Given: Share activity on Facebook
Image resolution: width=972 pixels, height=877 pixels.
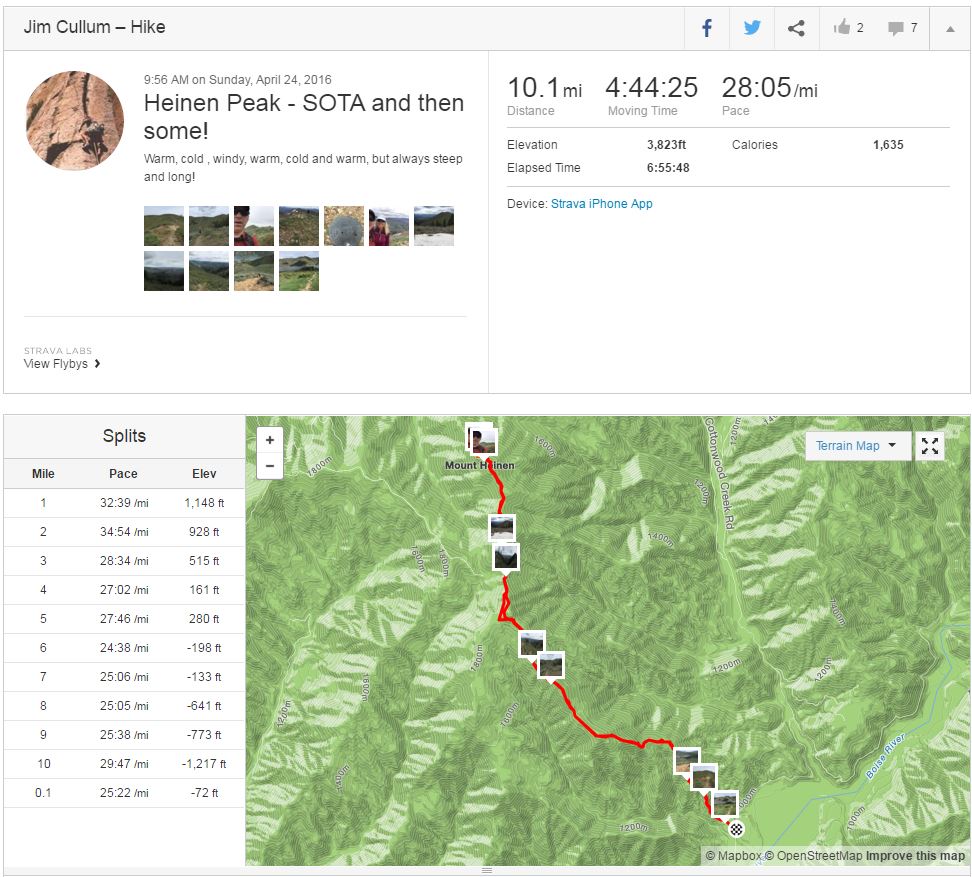Looking at the screenshot, I should coord(707,28).
